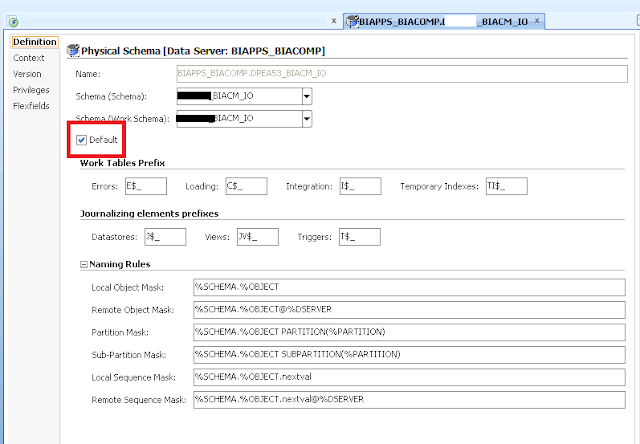Click the Local Sequence Mask field
Screen dimensions: 640x444
click(x=409, y=377)
